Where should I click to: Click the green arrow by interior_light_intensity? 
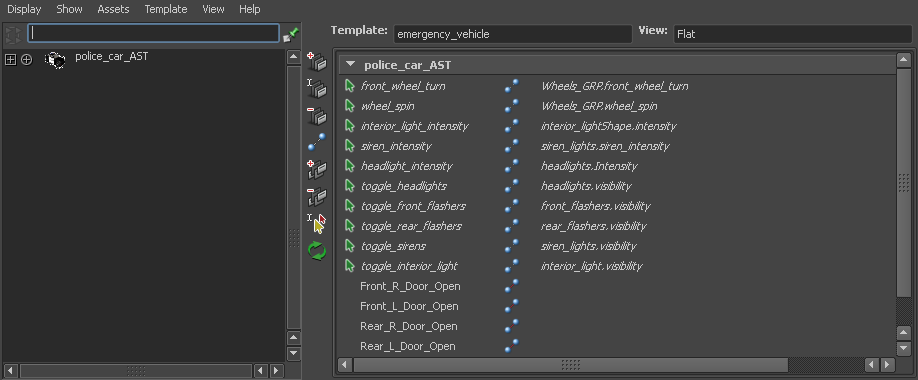pyautogui.click(x=350, y=126)
